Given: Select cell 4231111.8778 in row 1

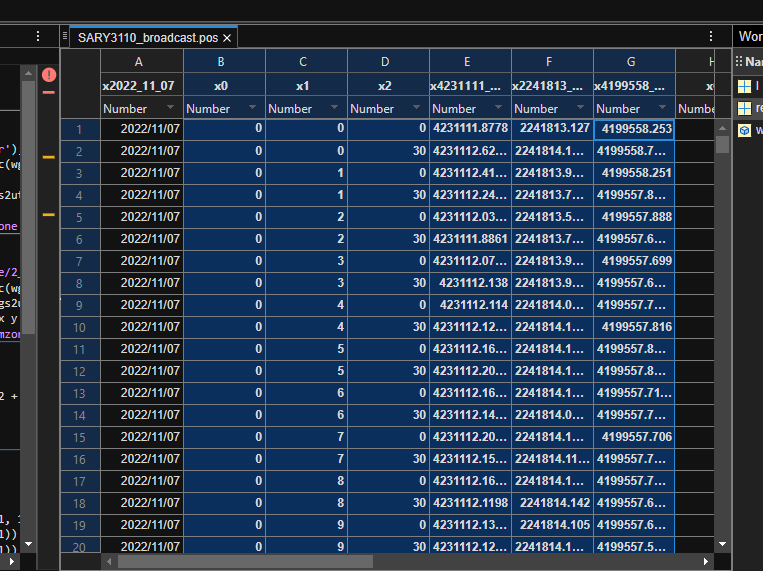Looking at the screenshot, I should 470,129.
